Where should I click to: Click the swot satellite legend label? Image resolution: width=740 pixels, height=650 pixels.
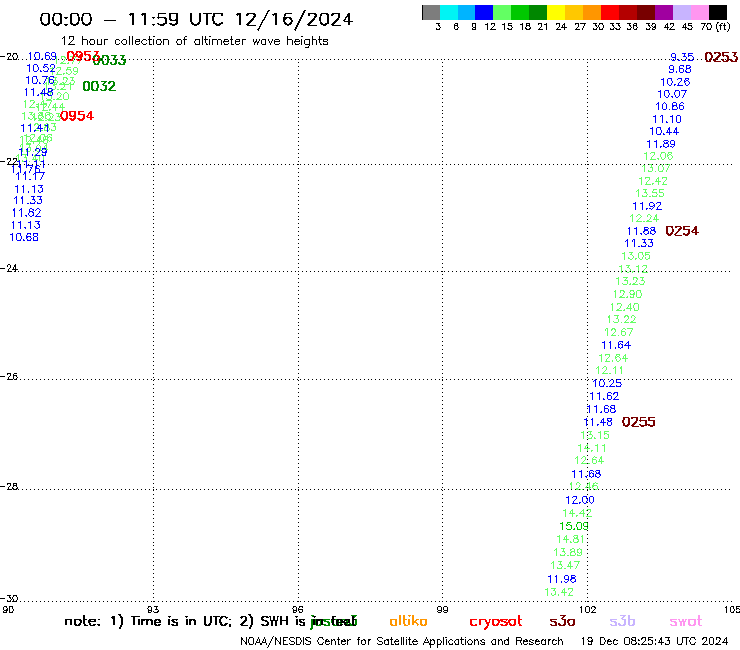[x=686, y=622]
